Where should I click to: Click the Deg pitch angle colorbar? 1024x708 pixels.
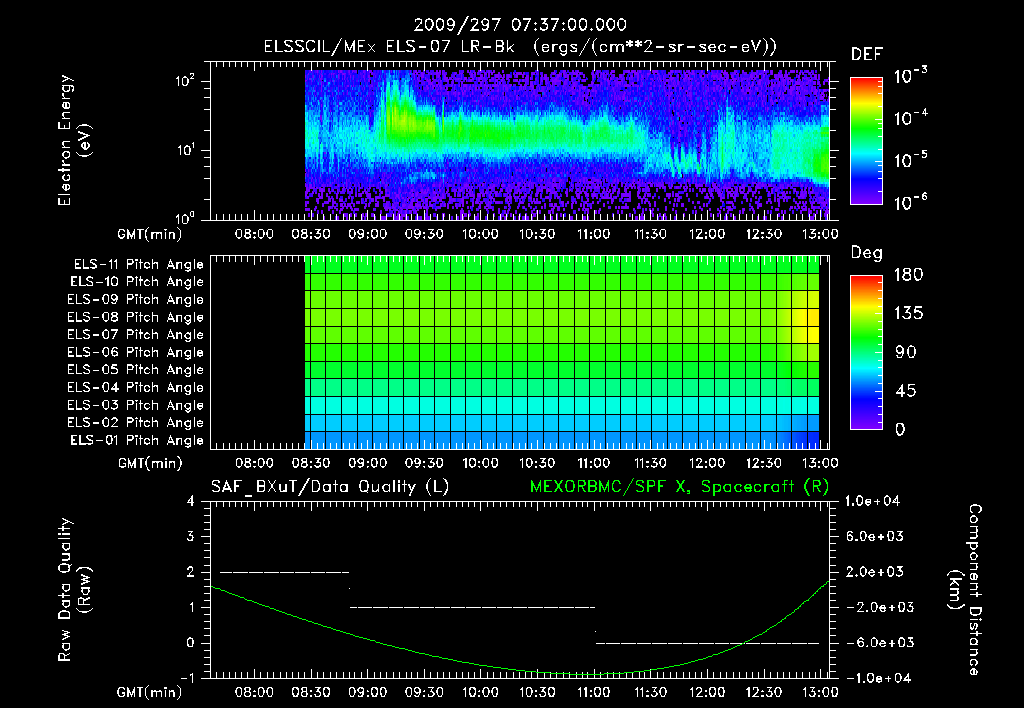pyautogui.click(x=866, y=352)
